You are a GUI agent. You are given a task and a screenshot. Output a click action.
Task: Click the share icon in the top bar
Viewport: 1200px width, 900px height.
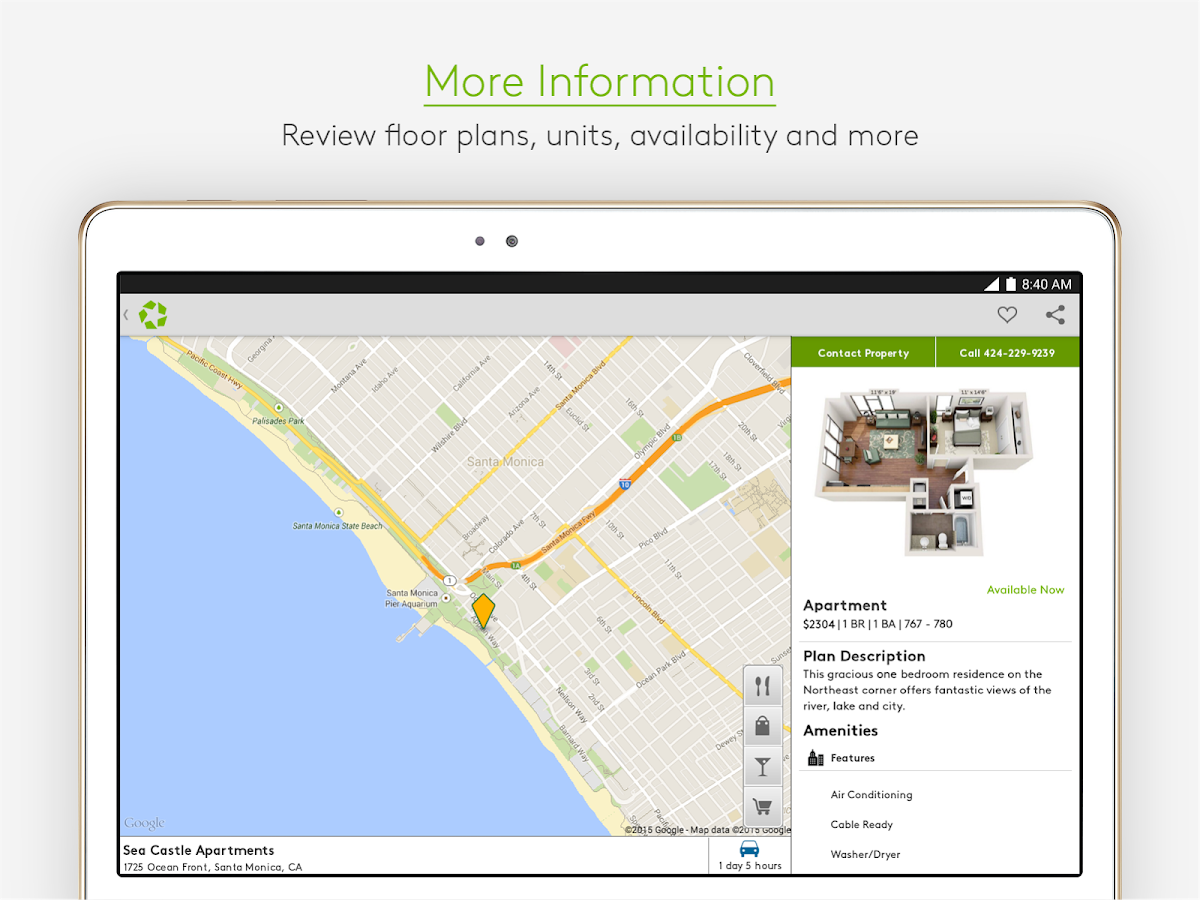tap(1055, 314)
